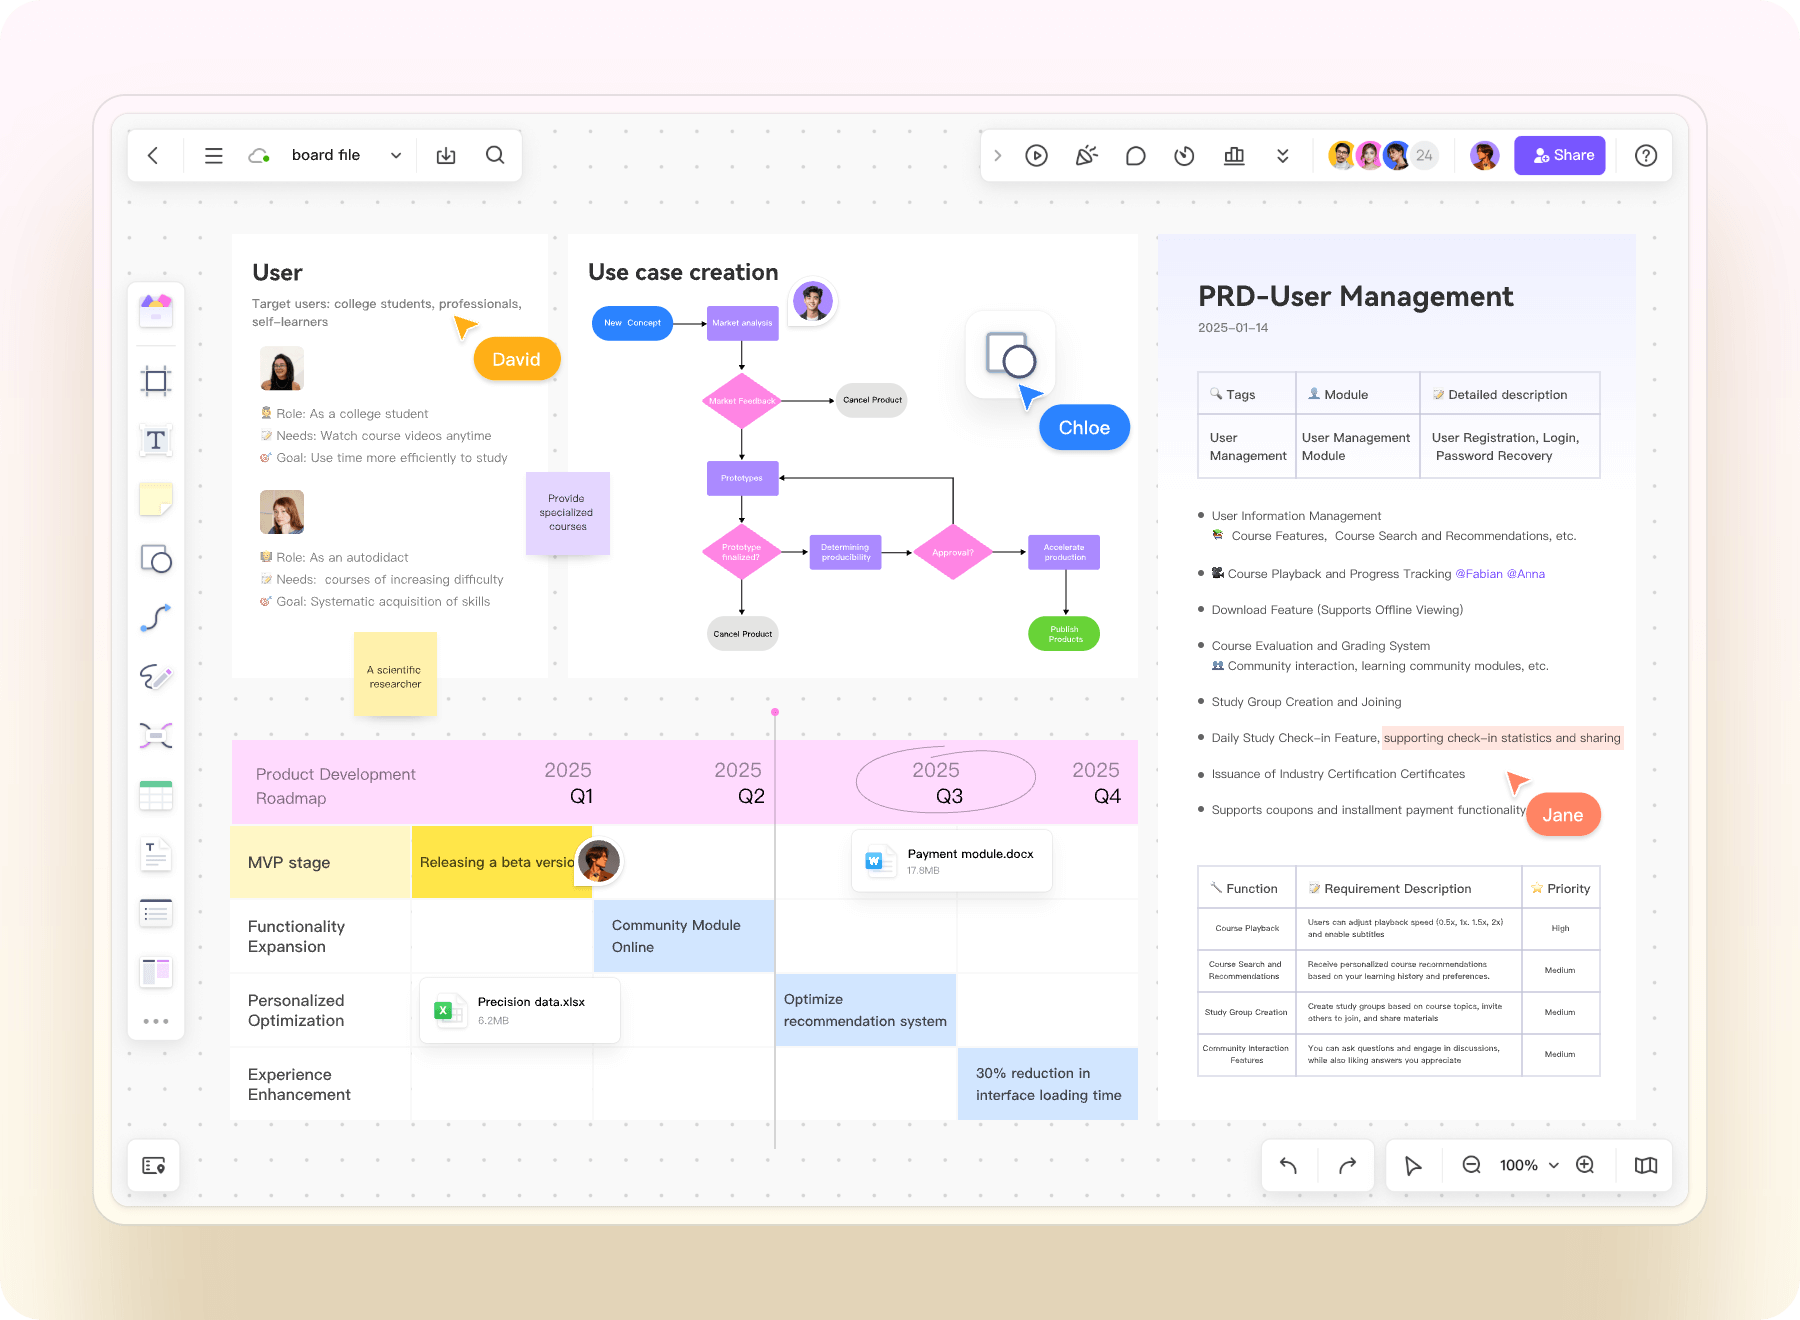Open the comments bubble icon
1800x1320 pixels.
click(x=1135, y=156)
